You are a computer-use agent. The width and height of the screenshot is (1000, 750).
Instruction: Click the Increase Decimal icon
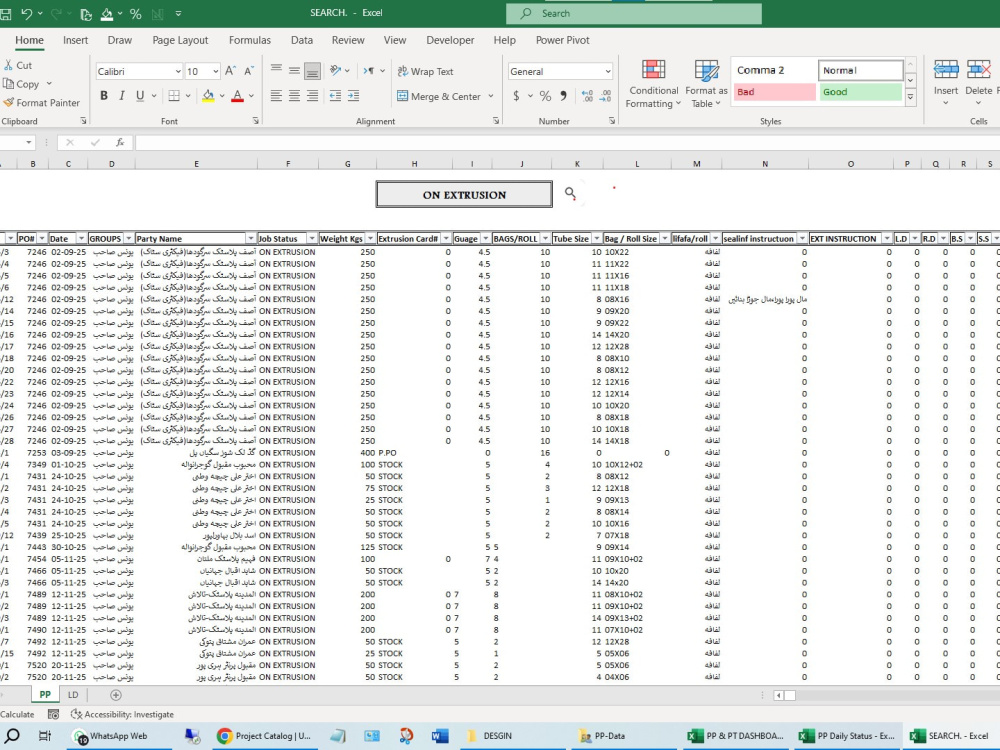point(587,96)
